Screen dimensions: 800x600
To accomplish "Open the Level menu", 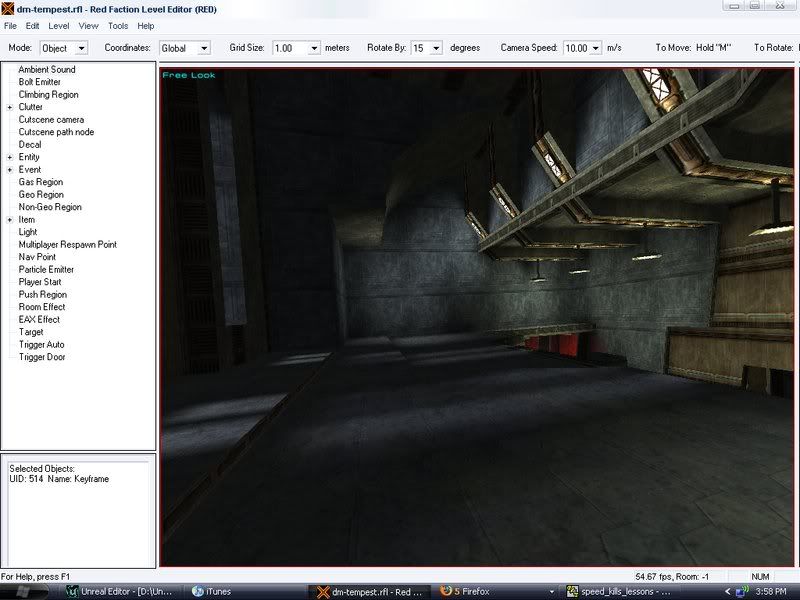I will coord(58,26).
